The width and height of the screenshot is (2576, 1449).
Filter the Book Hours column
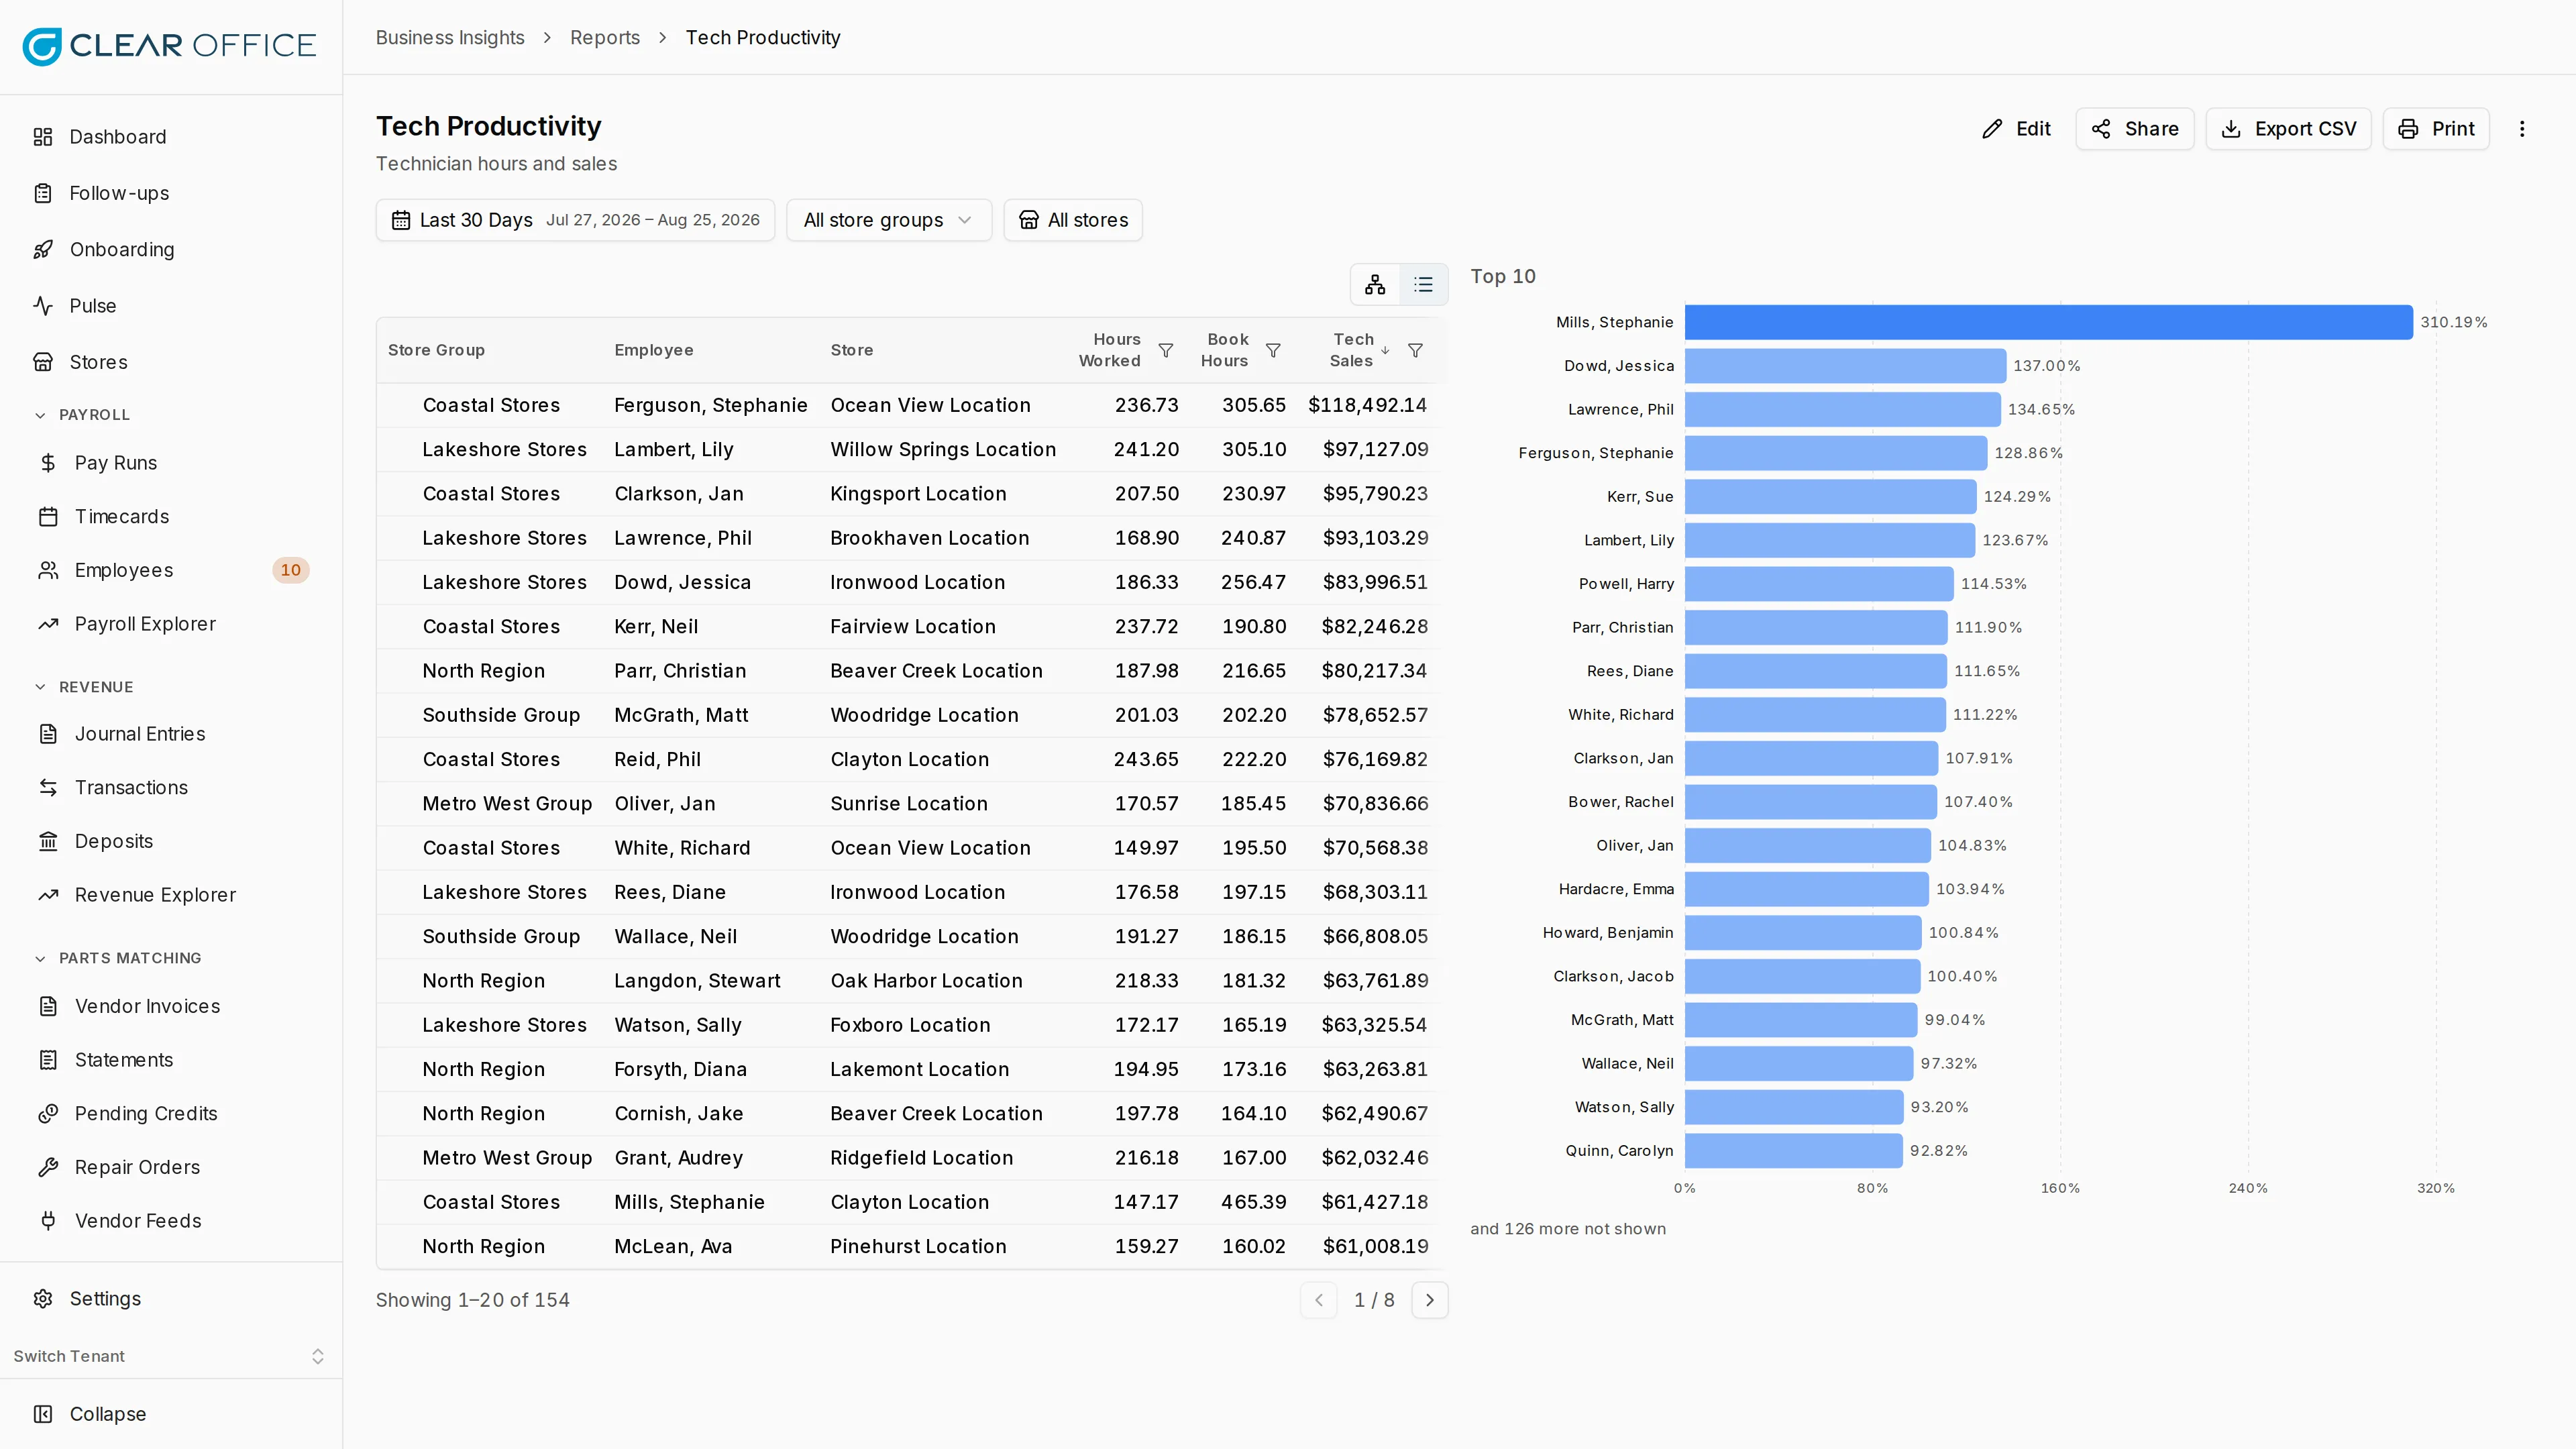[x=1273, y=350]
